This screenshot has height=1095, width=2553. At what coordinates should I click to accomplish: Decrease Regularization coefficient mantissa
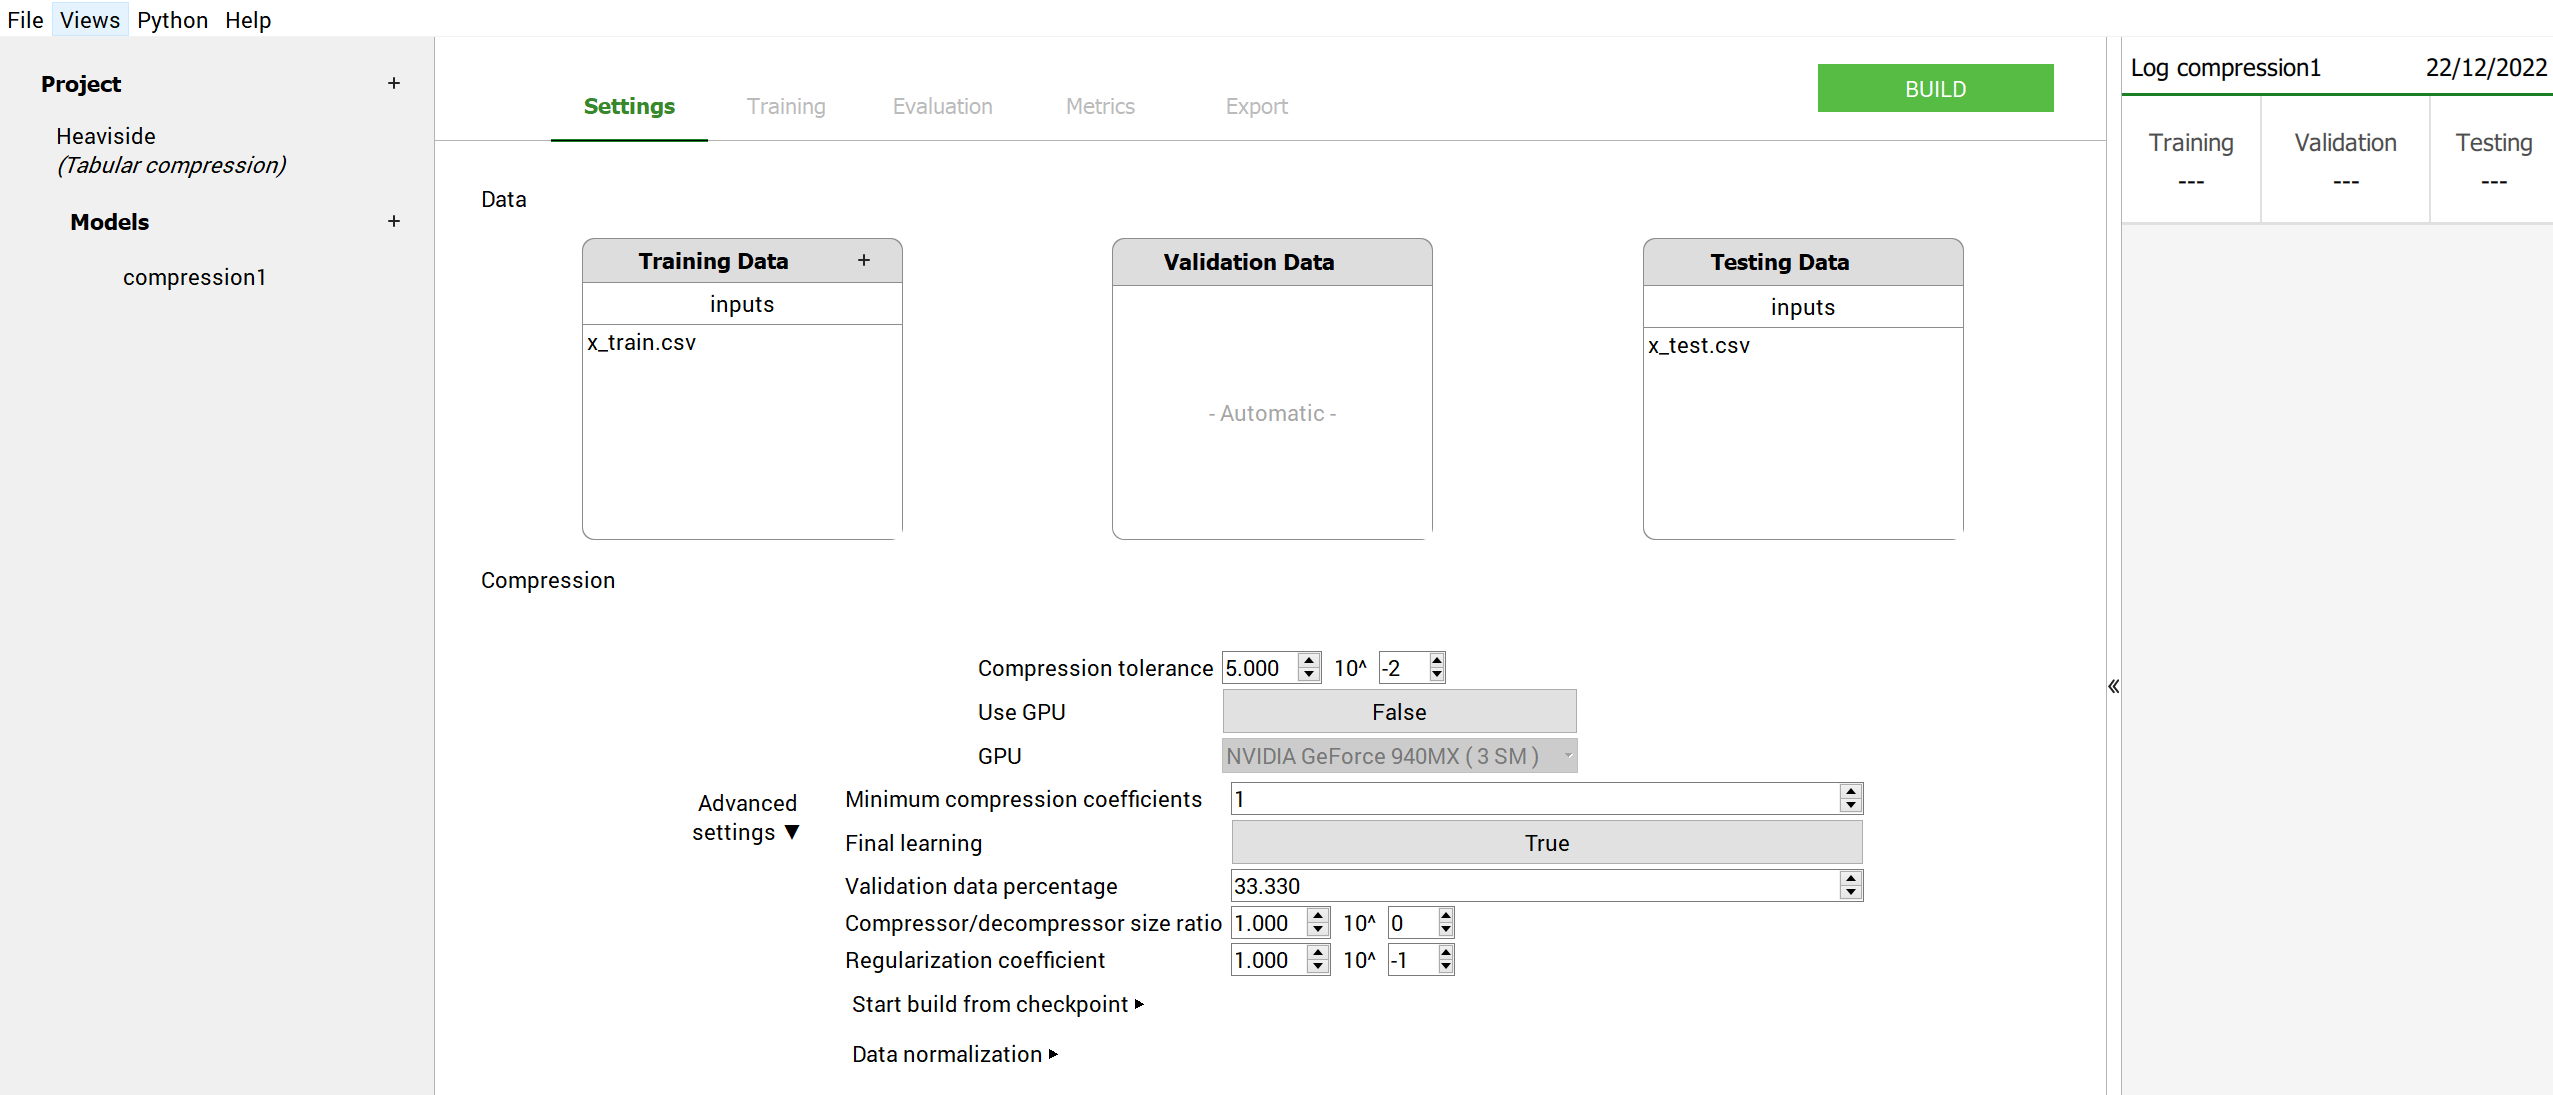coord(1318,967)
